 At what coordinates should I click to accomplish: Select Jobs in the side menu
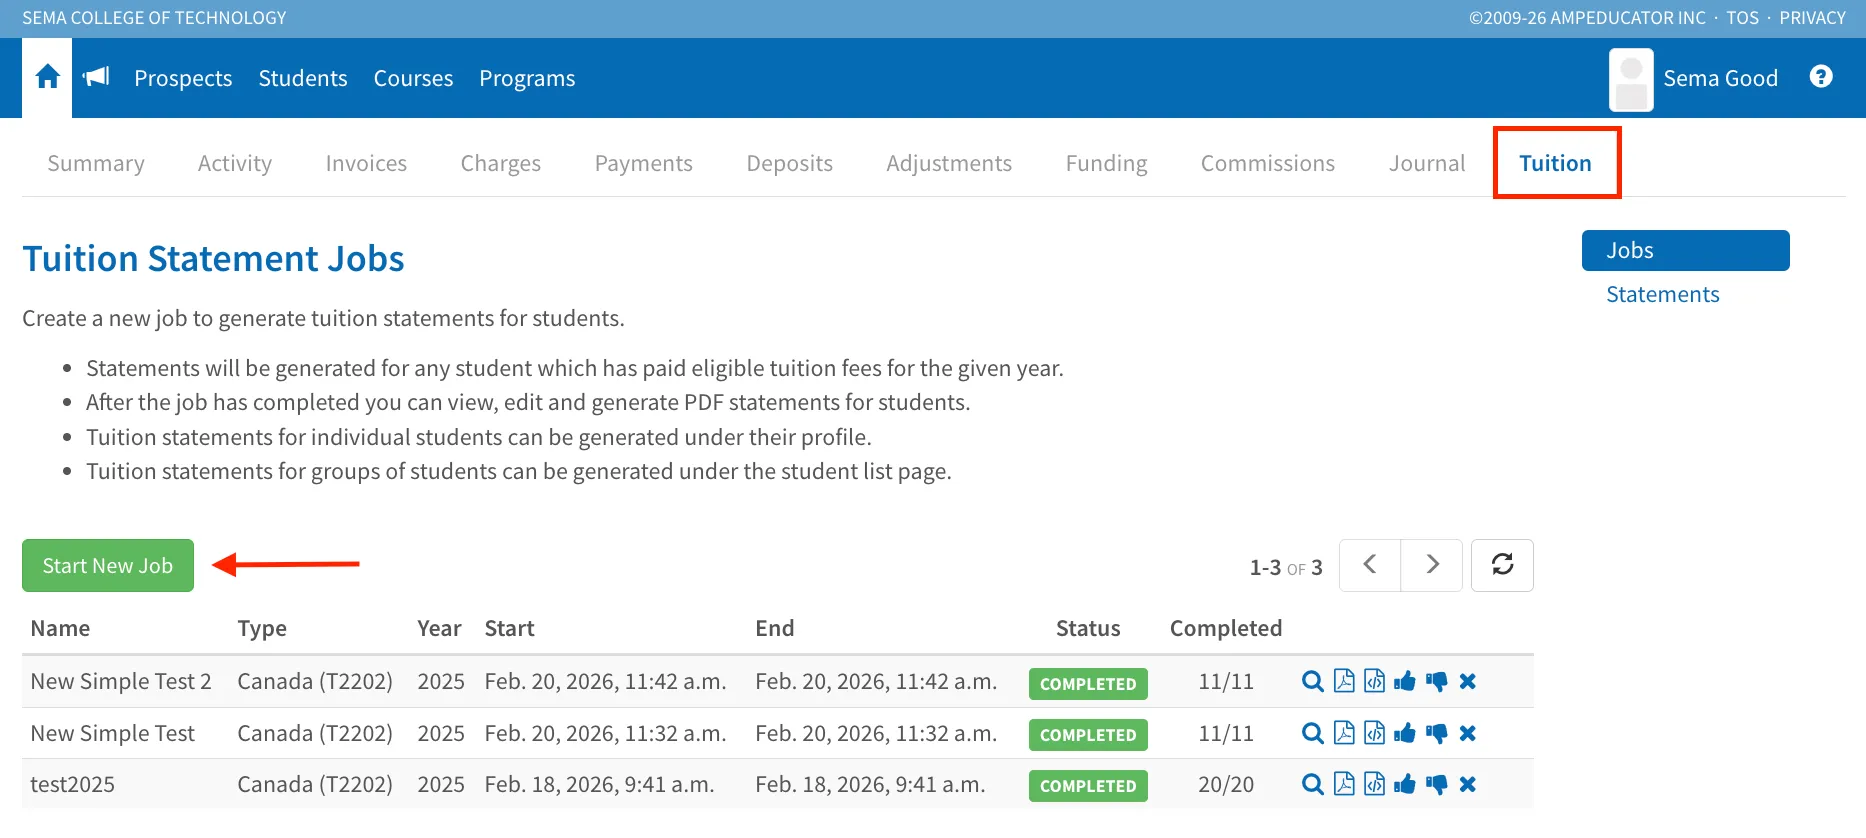[1685, 250]
